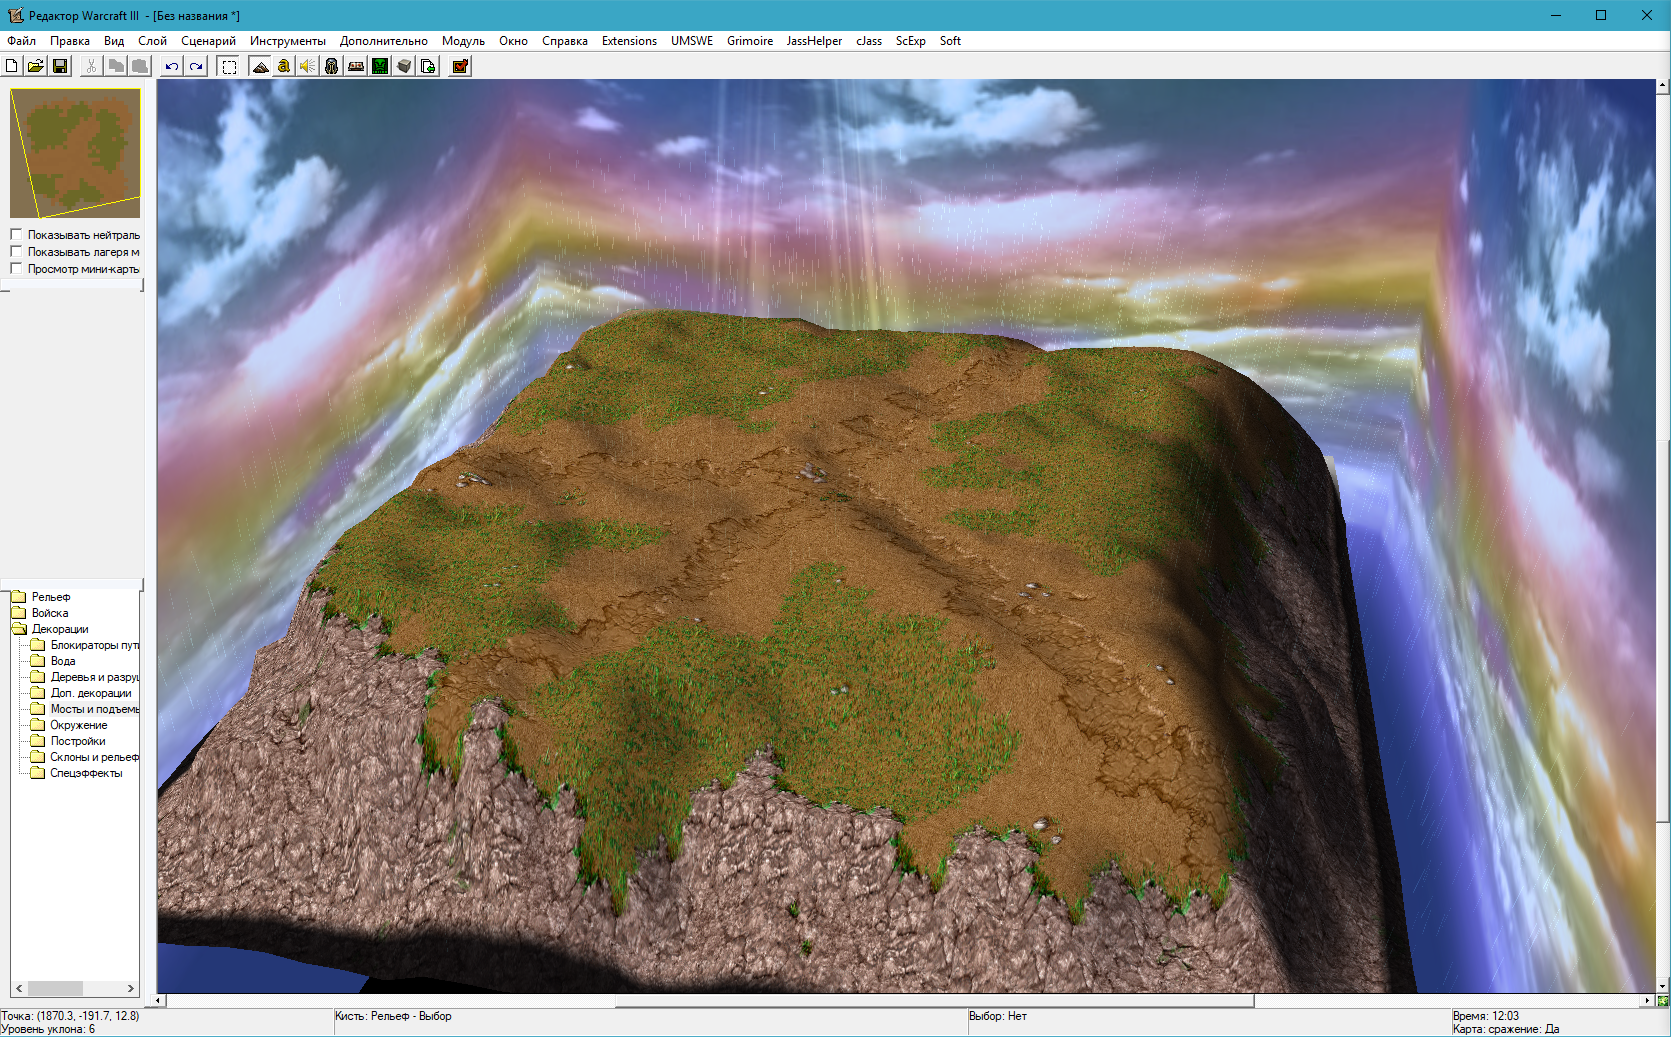Open the Дополнительно menu
The height and width of the screenshot is (1037, 1671).
click(x=384, y=41)
